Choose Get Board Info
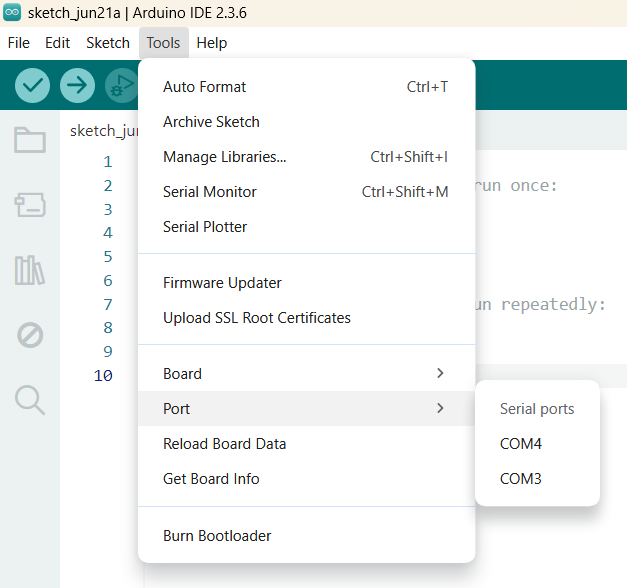Screen dimensions: 627x588 point(306,479)
